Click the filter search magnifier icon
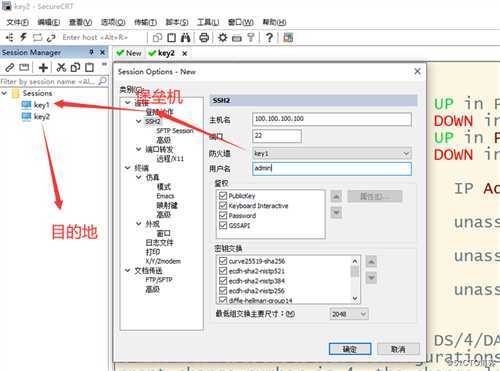 click(x=103, y=81)
